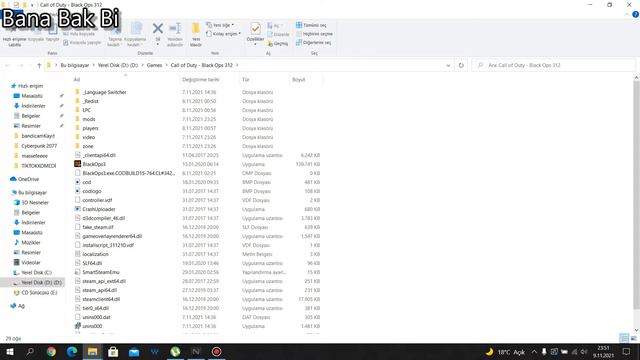Screen dimensions: 640x360
Task: Select CD Sürücüsü (E:) in the navigation pane
Action: [39, 293]
